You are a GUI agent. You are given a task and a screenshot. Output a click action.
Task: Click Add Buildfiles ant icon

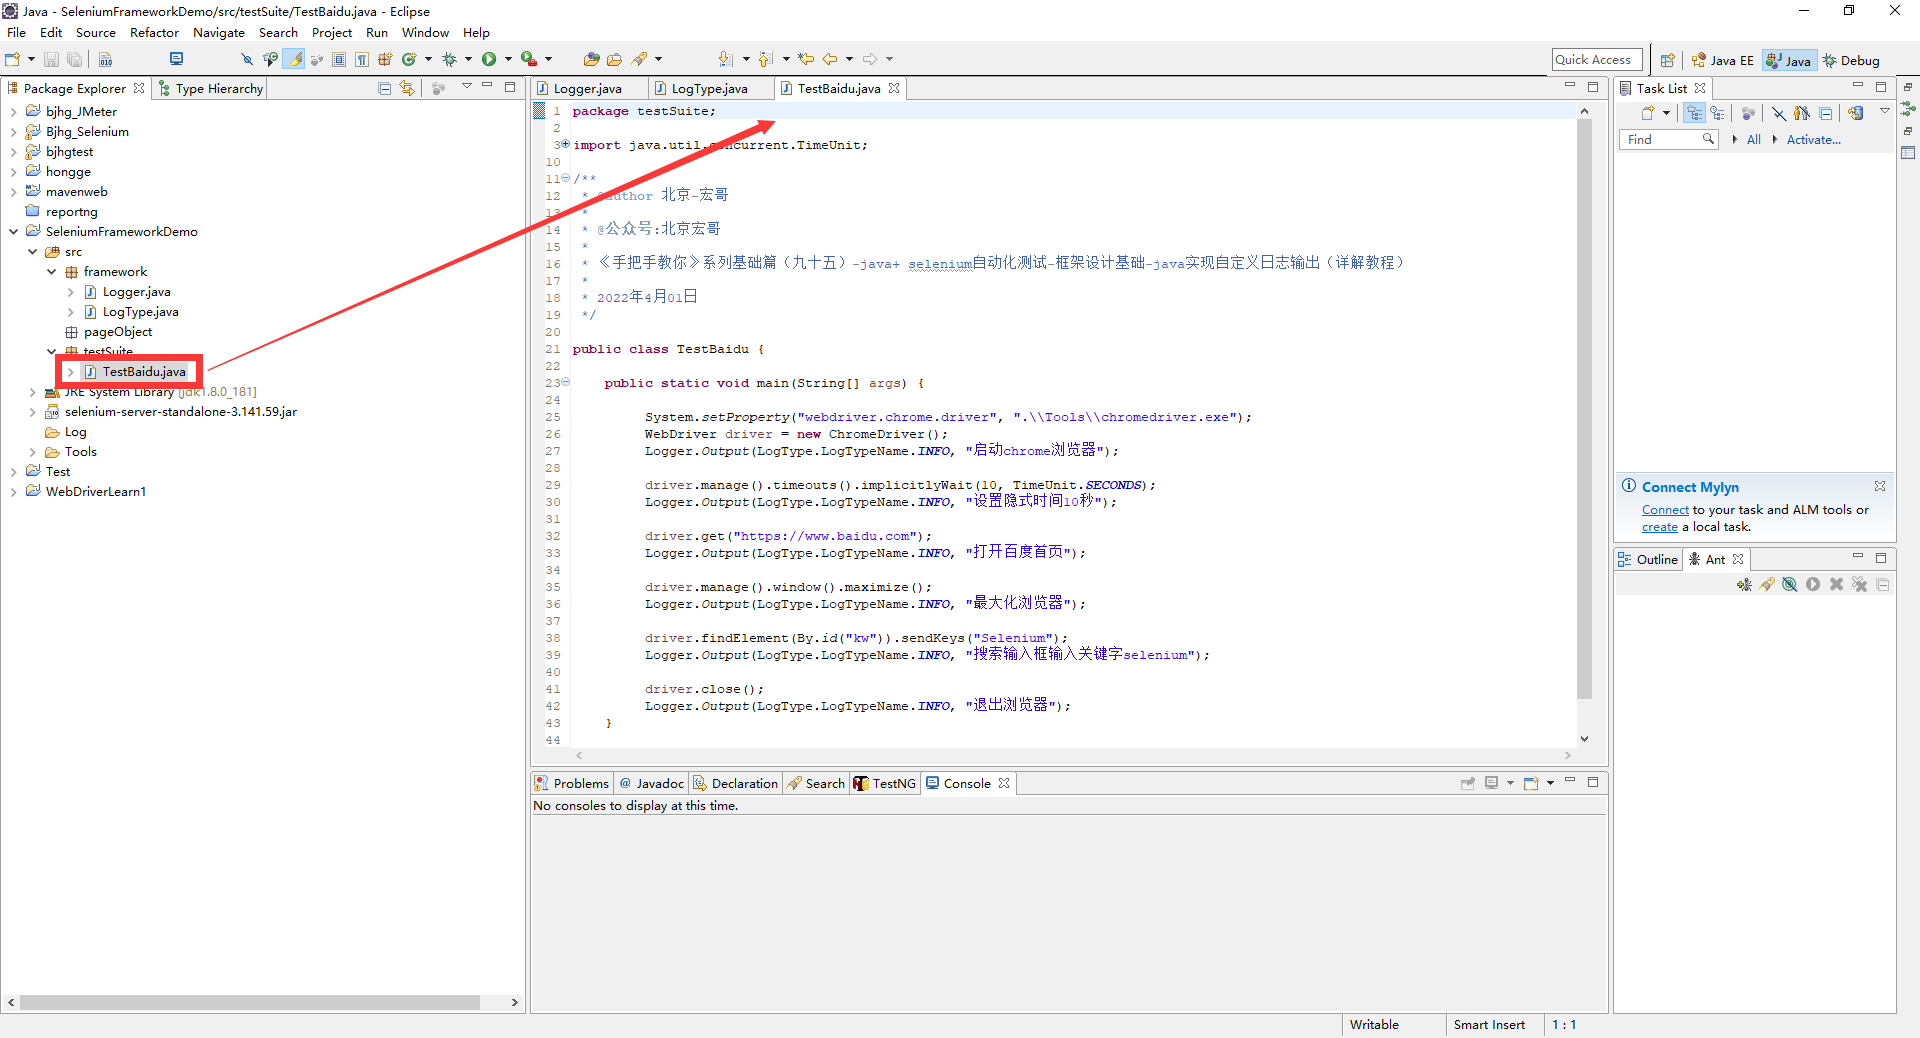pos(1744,584)
